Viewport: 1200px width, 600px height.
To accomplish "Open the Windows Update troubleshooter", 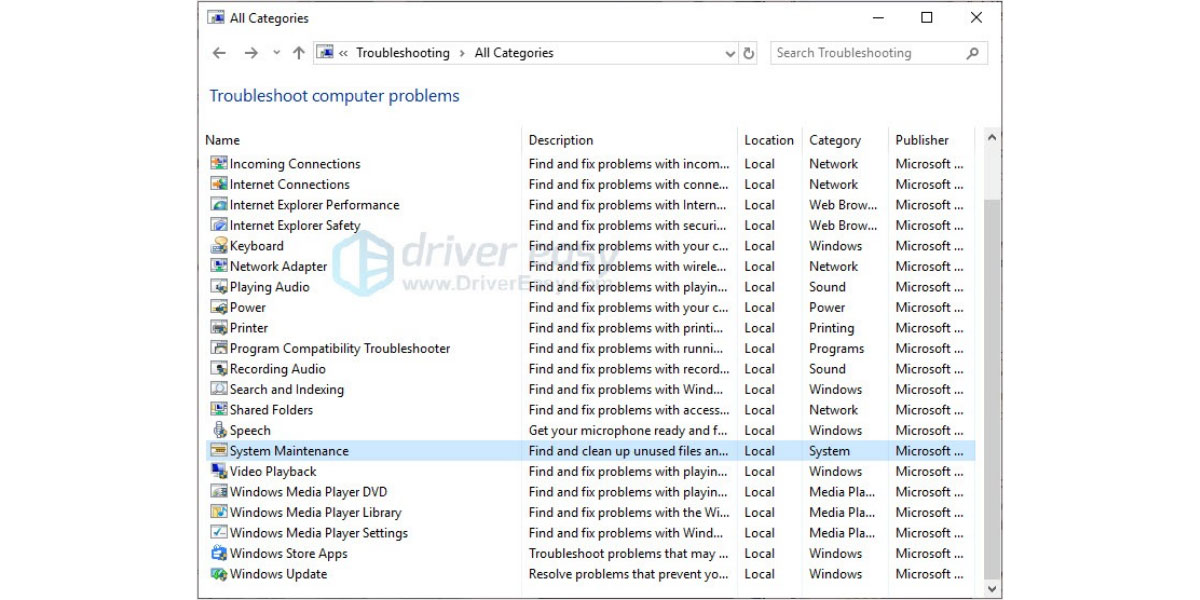I will [278, 573].
